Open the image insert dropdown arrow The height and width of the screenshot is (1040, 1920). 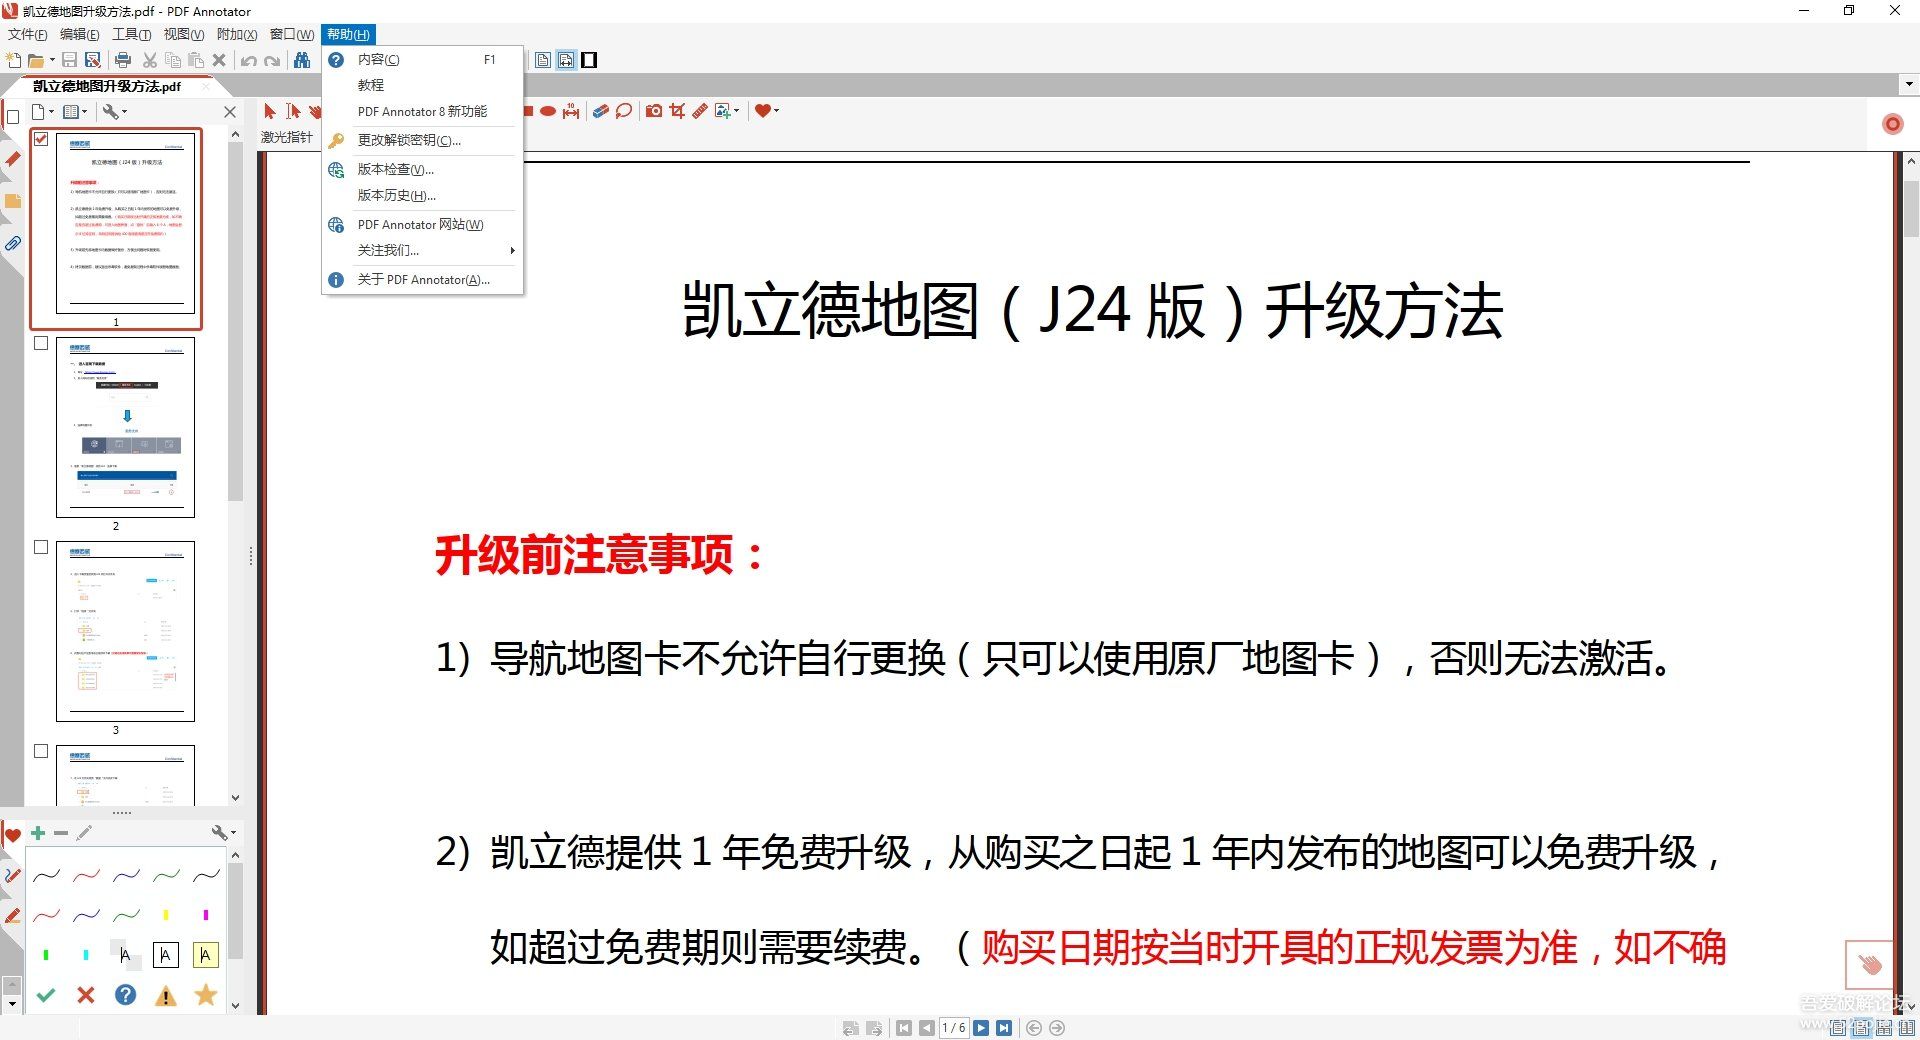[x=737, y=111]
